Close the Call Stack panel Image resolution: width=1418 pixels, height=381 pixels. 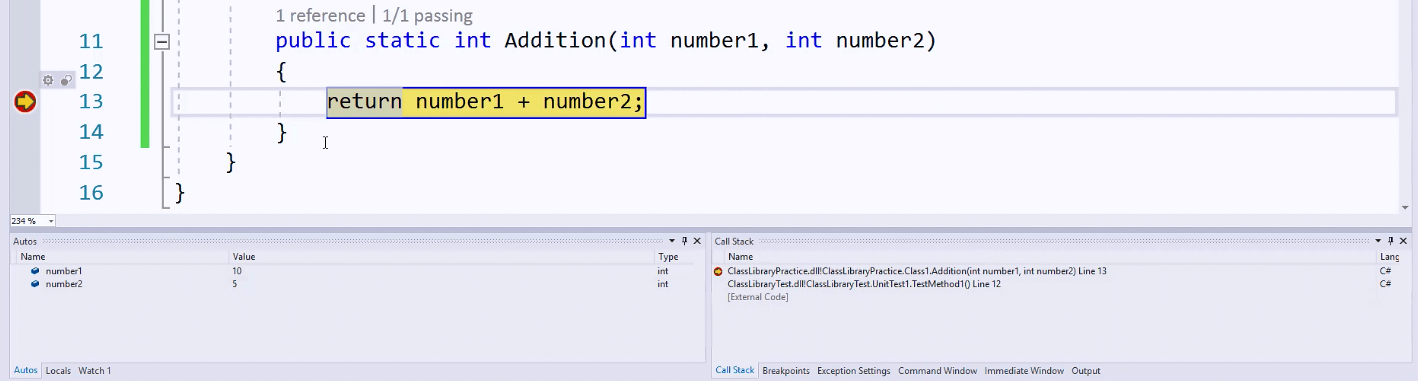(1404, 241)
